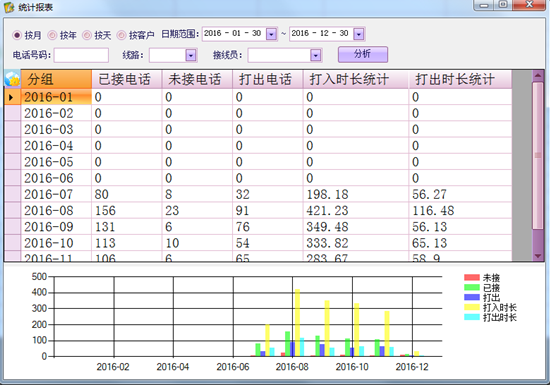Image resolution: width=550 pixels, height=385 pixels.
Task: Click the row selector arrow for 2016-01
Action: coord(12,97)
